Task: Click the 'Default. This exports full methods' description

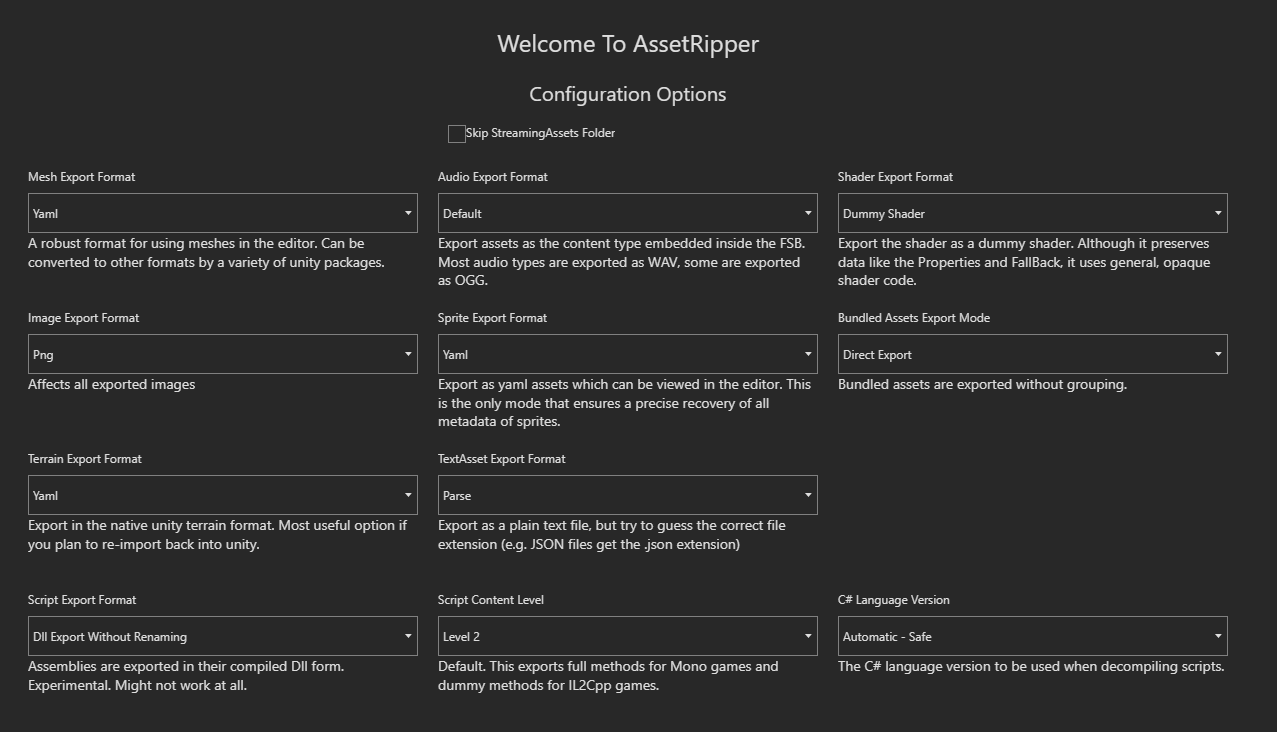Action: coord(608,676)
